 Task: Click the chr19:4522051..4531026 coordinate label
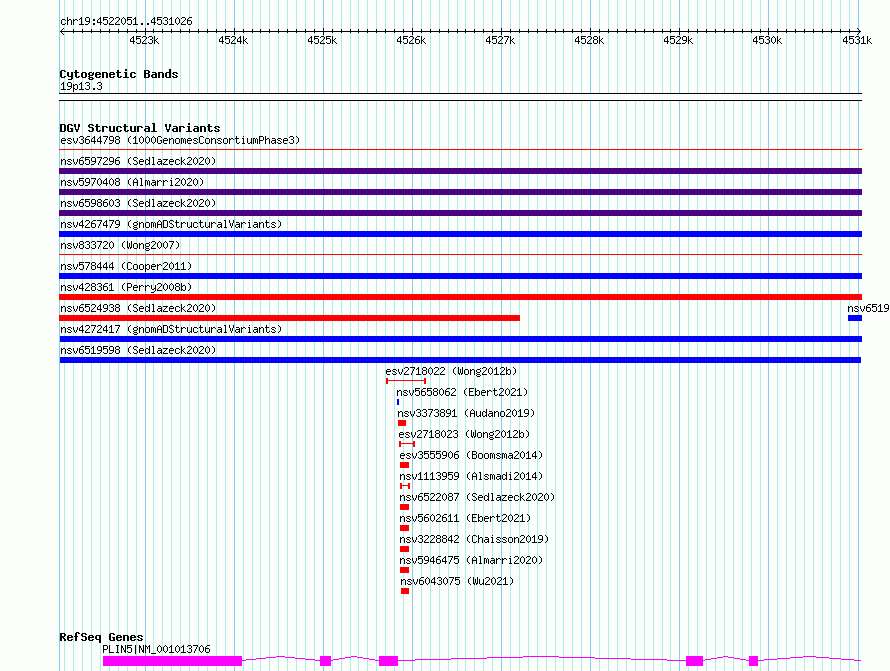click(x=126, y=22)
